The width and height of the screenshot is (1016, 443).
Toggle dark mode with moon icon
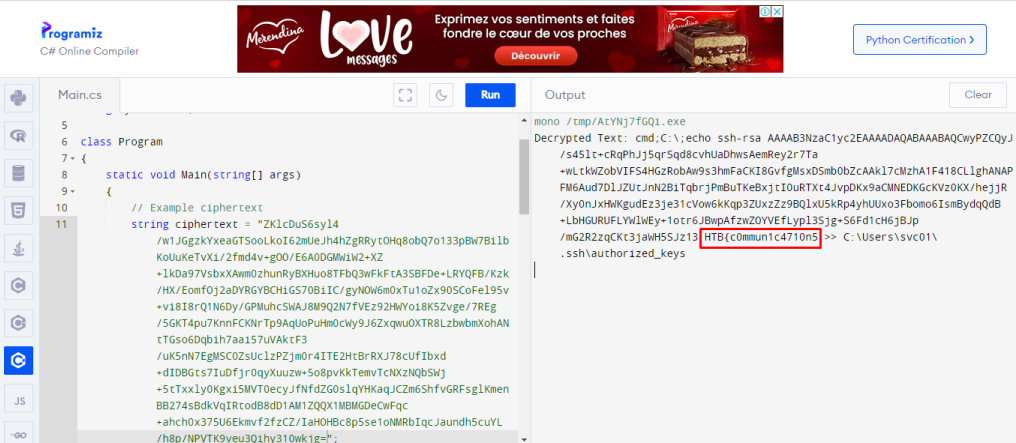click(x=441, y=95)
